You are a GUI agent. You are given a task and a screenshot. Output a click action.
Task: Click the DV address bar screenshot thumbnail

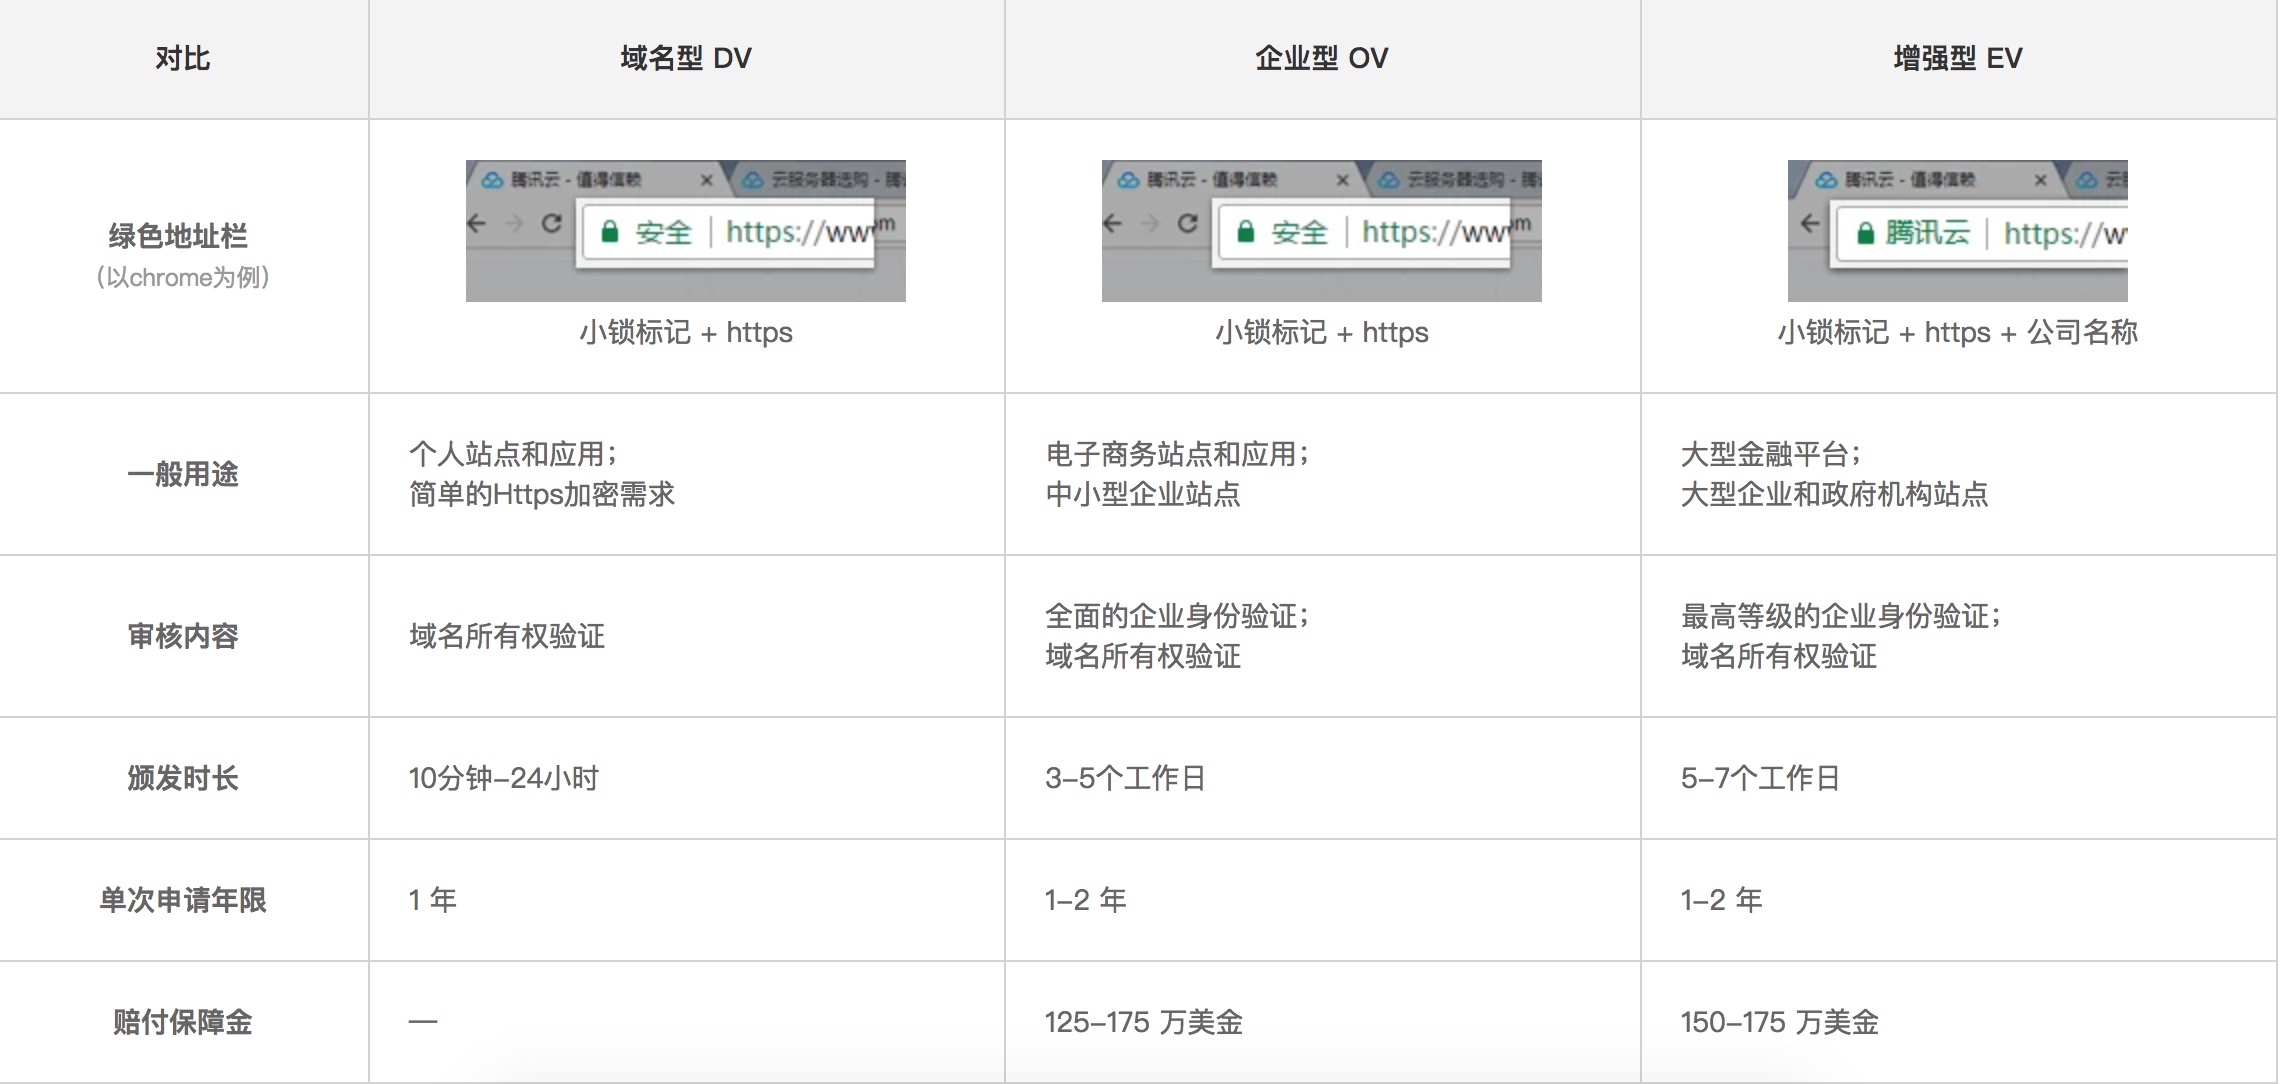click(685, 231)
